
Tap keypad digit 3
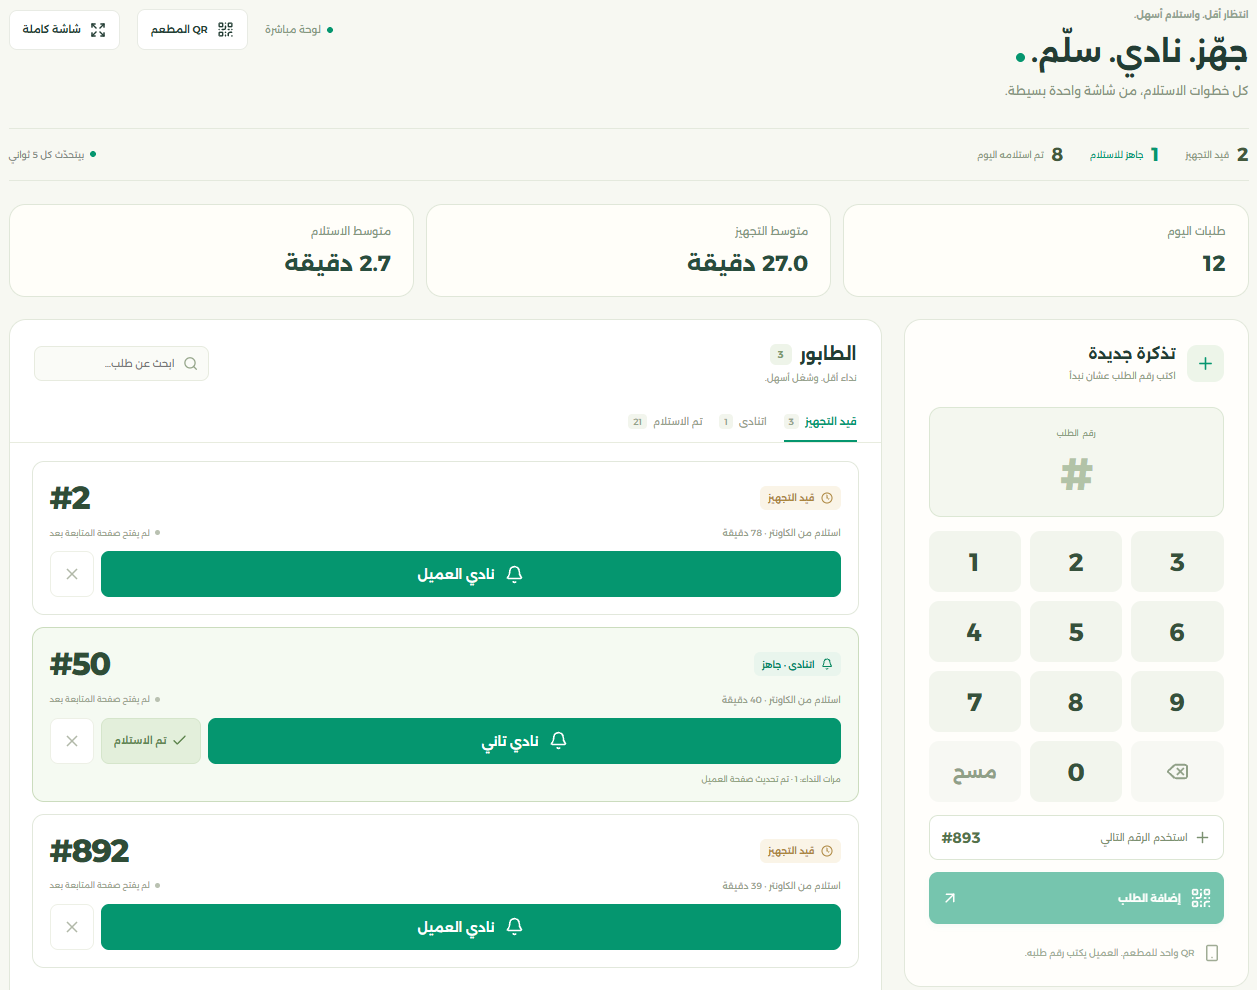pyautogui.click(x=1177, y=562)
